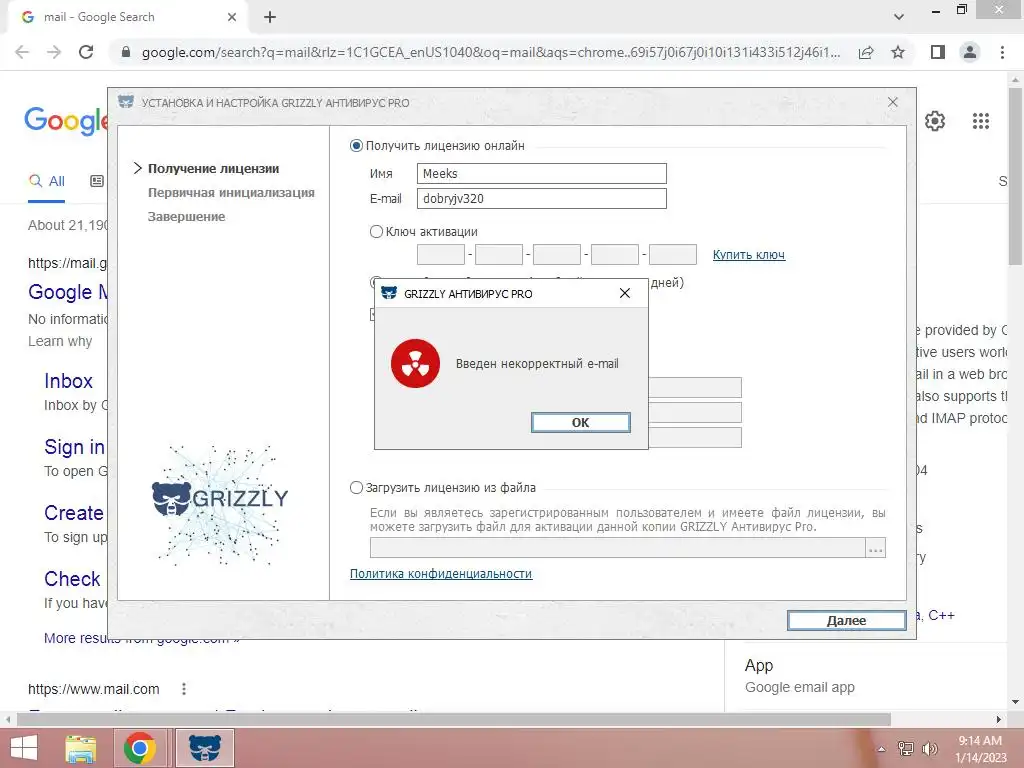Close the Grizzly installer setup window
The image size is (1024, 768).
tap(893, 103)
